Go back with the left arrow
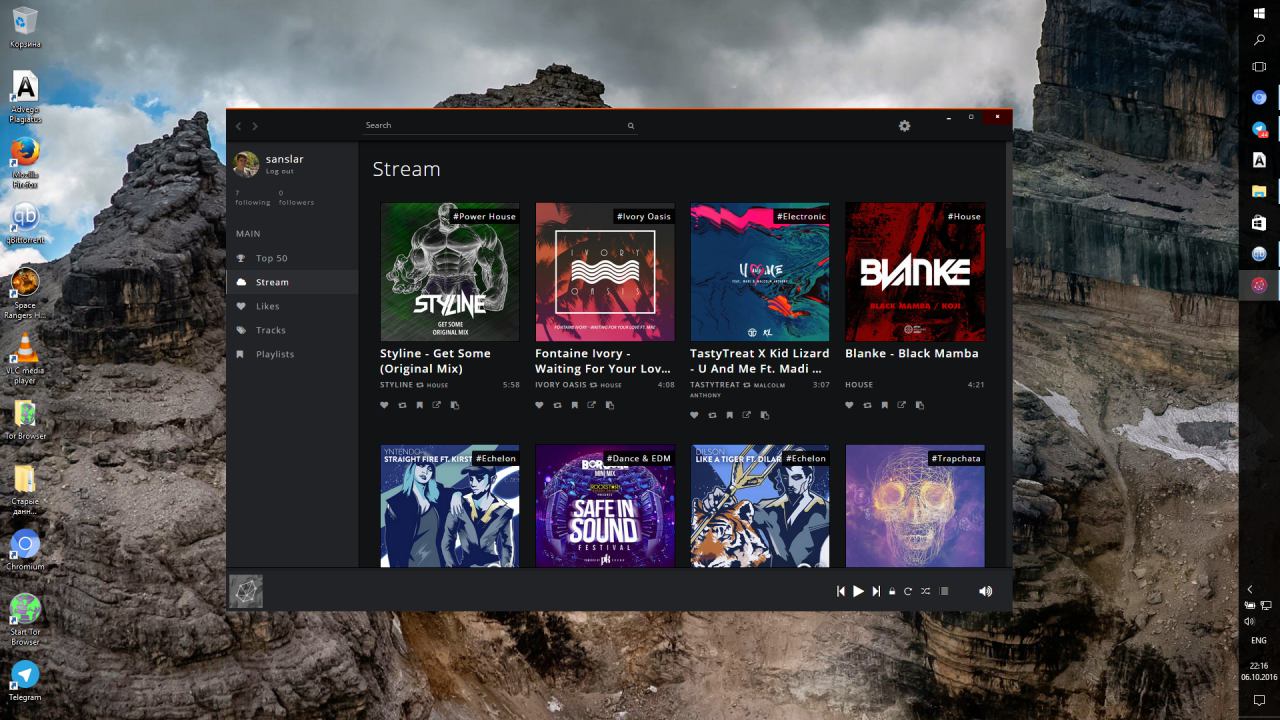Screen dimensions: 1280x720 (238, 126)
